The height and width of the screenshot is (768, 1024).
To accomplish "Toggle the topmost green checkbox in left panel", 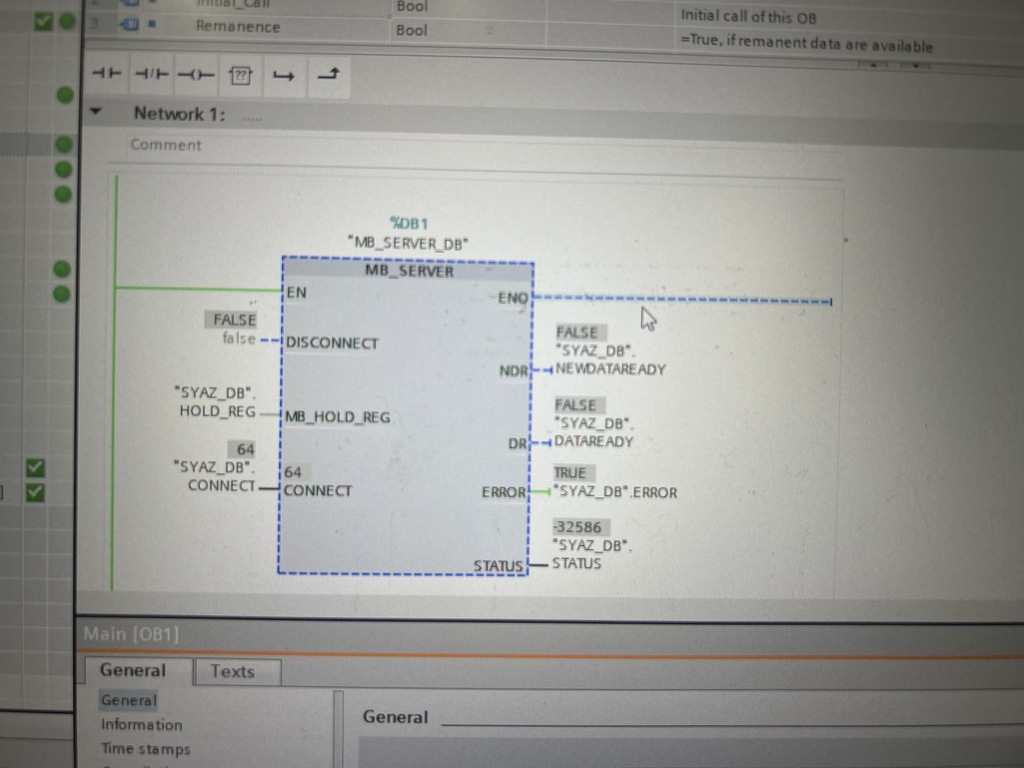I will 43,21.
